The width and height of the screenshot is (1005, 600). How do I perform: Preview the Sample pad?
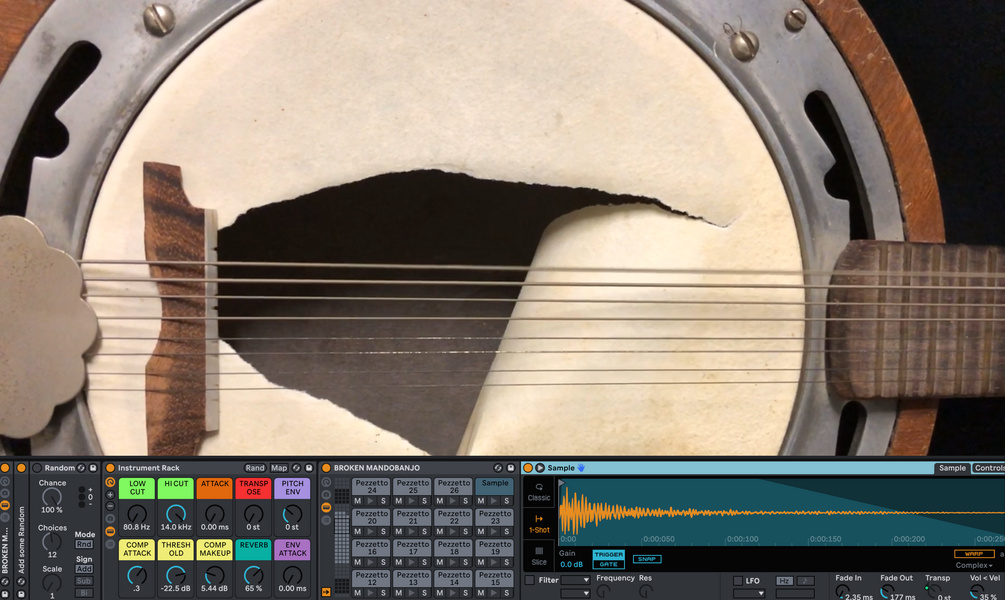[x=494, y=501]
